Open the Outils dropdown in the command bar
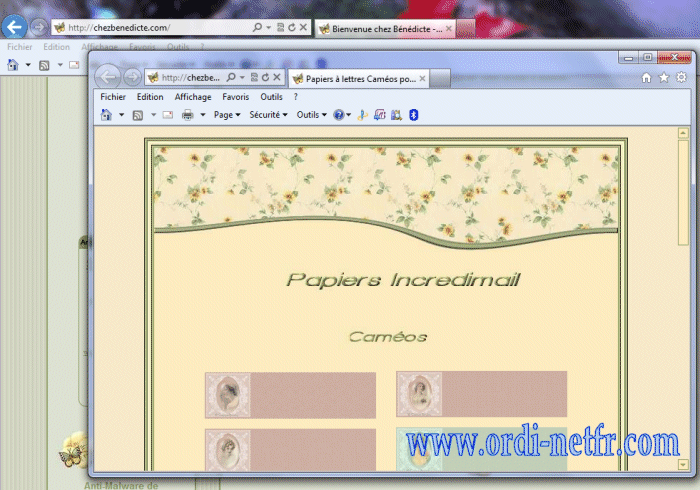Image resolution: width=700 pixels, height=490 pixels. click(312, 115)
